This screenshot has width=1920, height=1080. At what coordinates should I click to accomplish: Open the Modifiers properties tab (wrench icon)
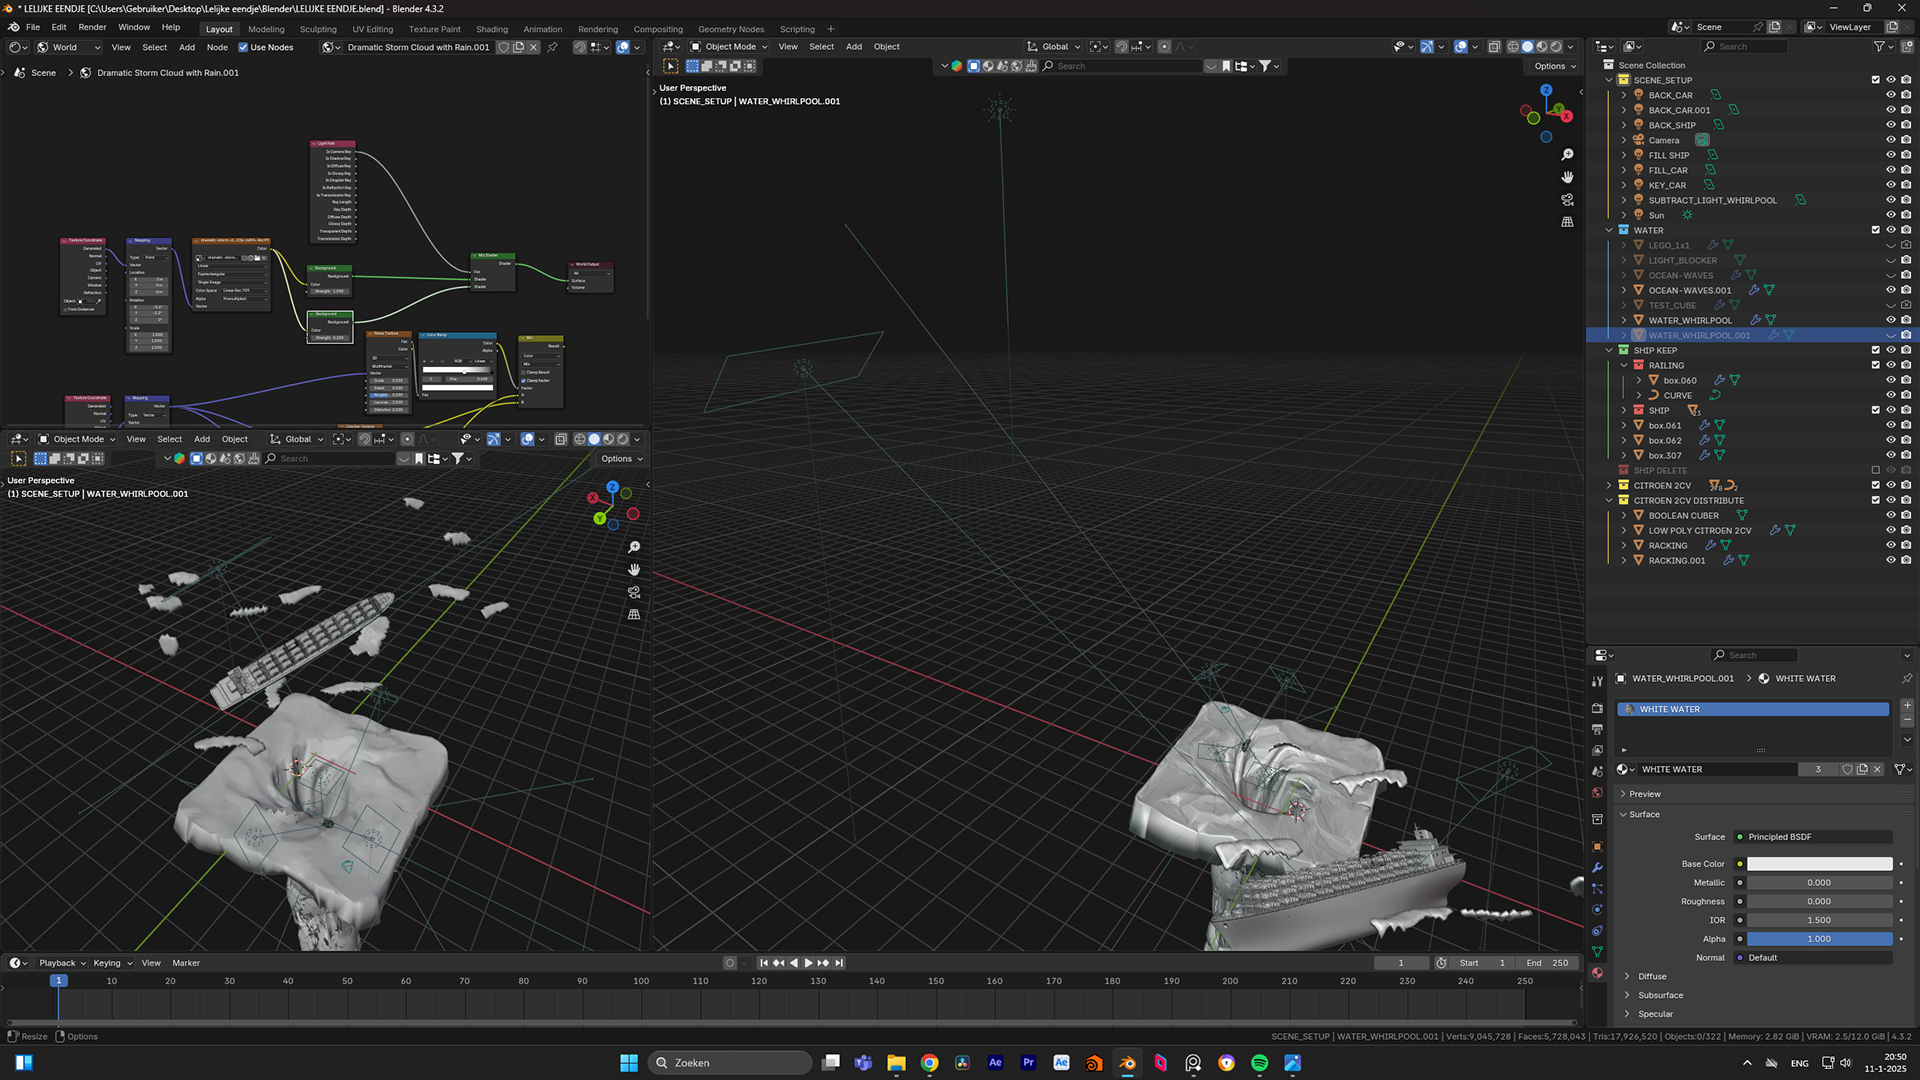pos(1597,868)
